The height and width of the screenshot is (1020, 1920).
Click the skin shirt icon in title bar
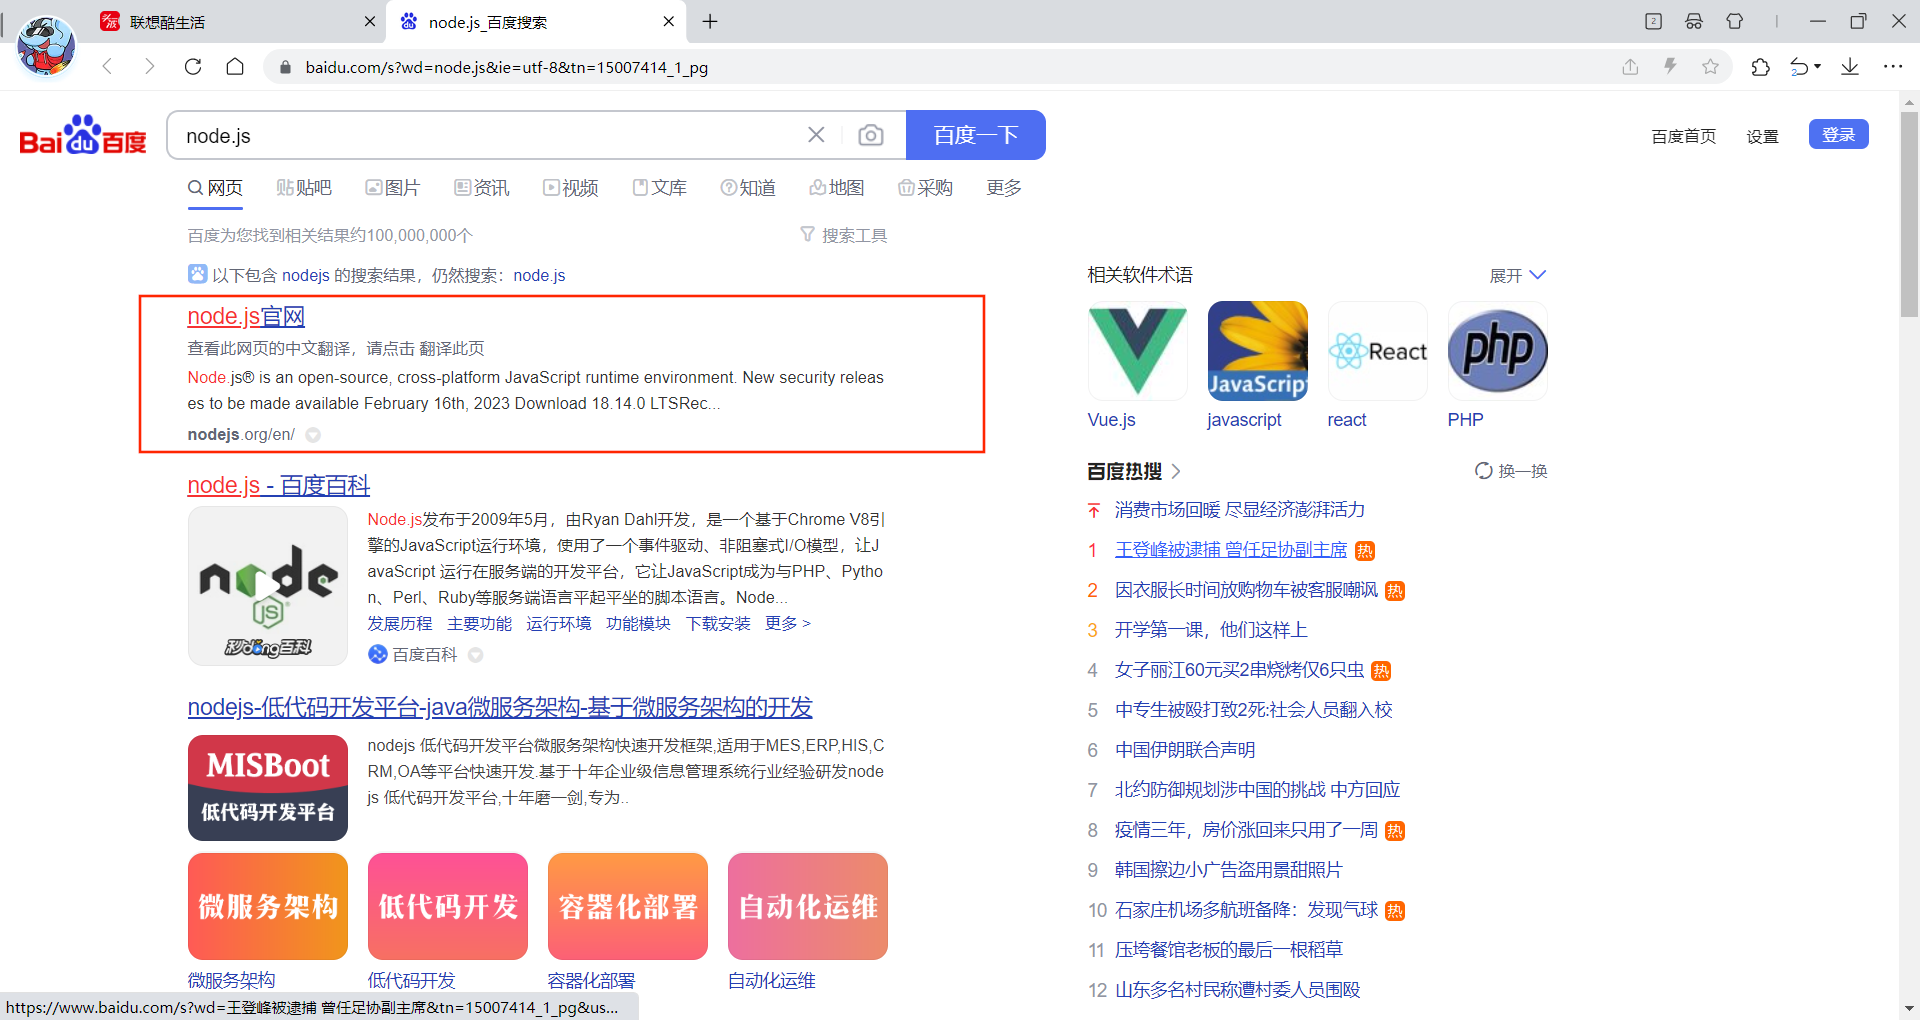click(1735, 21)
